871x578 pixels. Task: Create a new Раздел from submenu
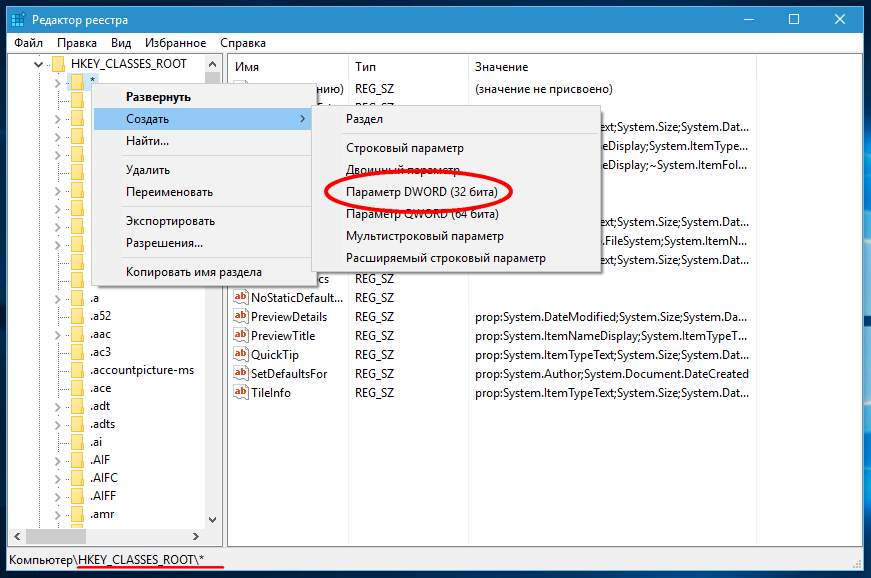(x=455, y=119)
